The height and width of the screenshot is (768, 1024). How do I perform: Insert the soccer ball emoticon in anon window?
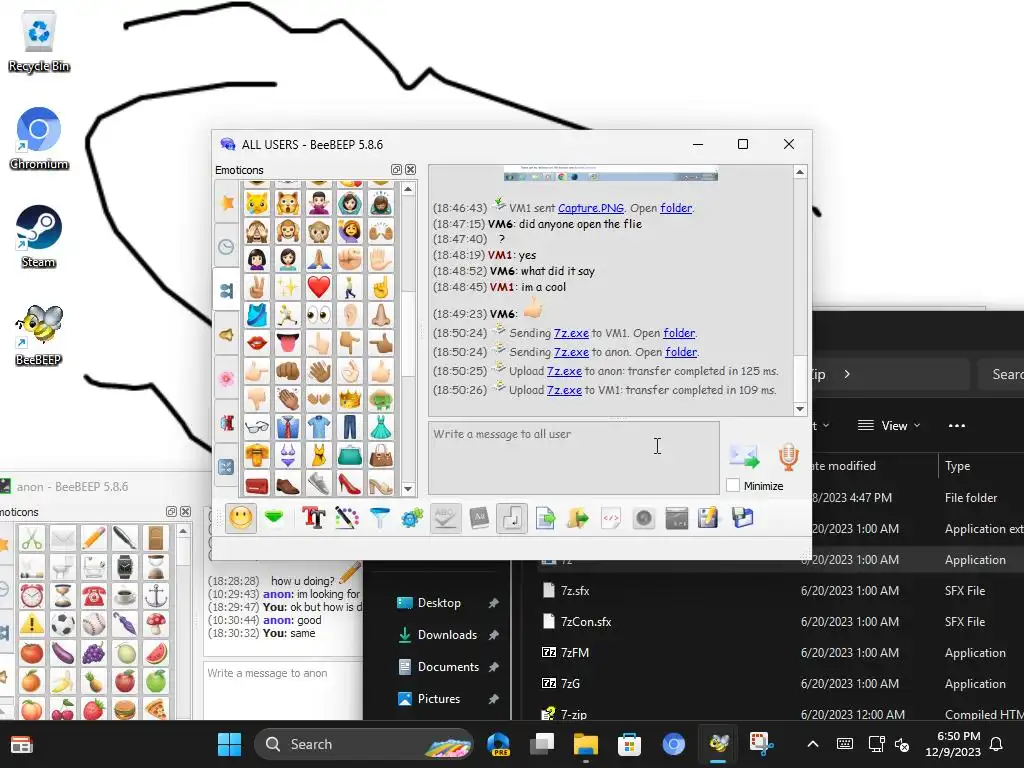click(63, 624)
